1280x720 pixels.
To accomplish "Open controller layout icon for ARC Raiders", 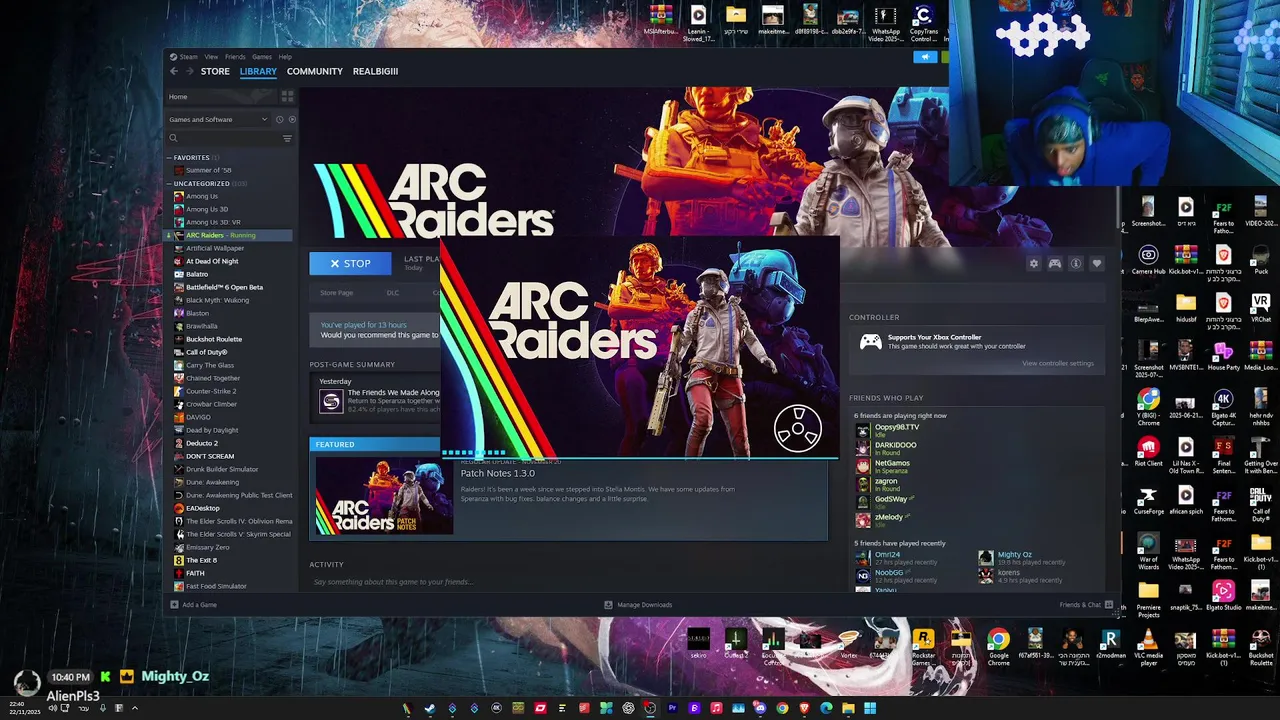I will click(x=1054, y=263).
